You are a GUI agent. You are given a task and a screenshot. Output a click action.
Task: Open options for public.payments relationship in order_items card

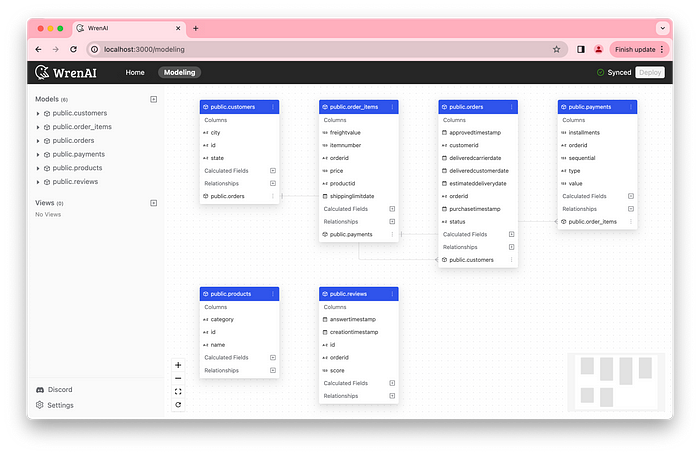click(392, 234)
